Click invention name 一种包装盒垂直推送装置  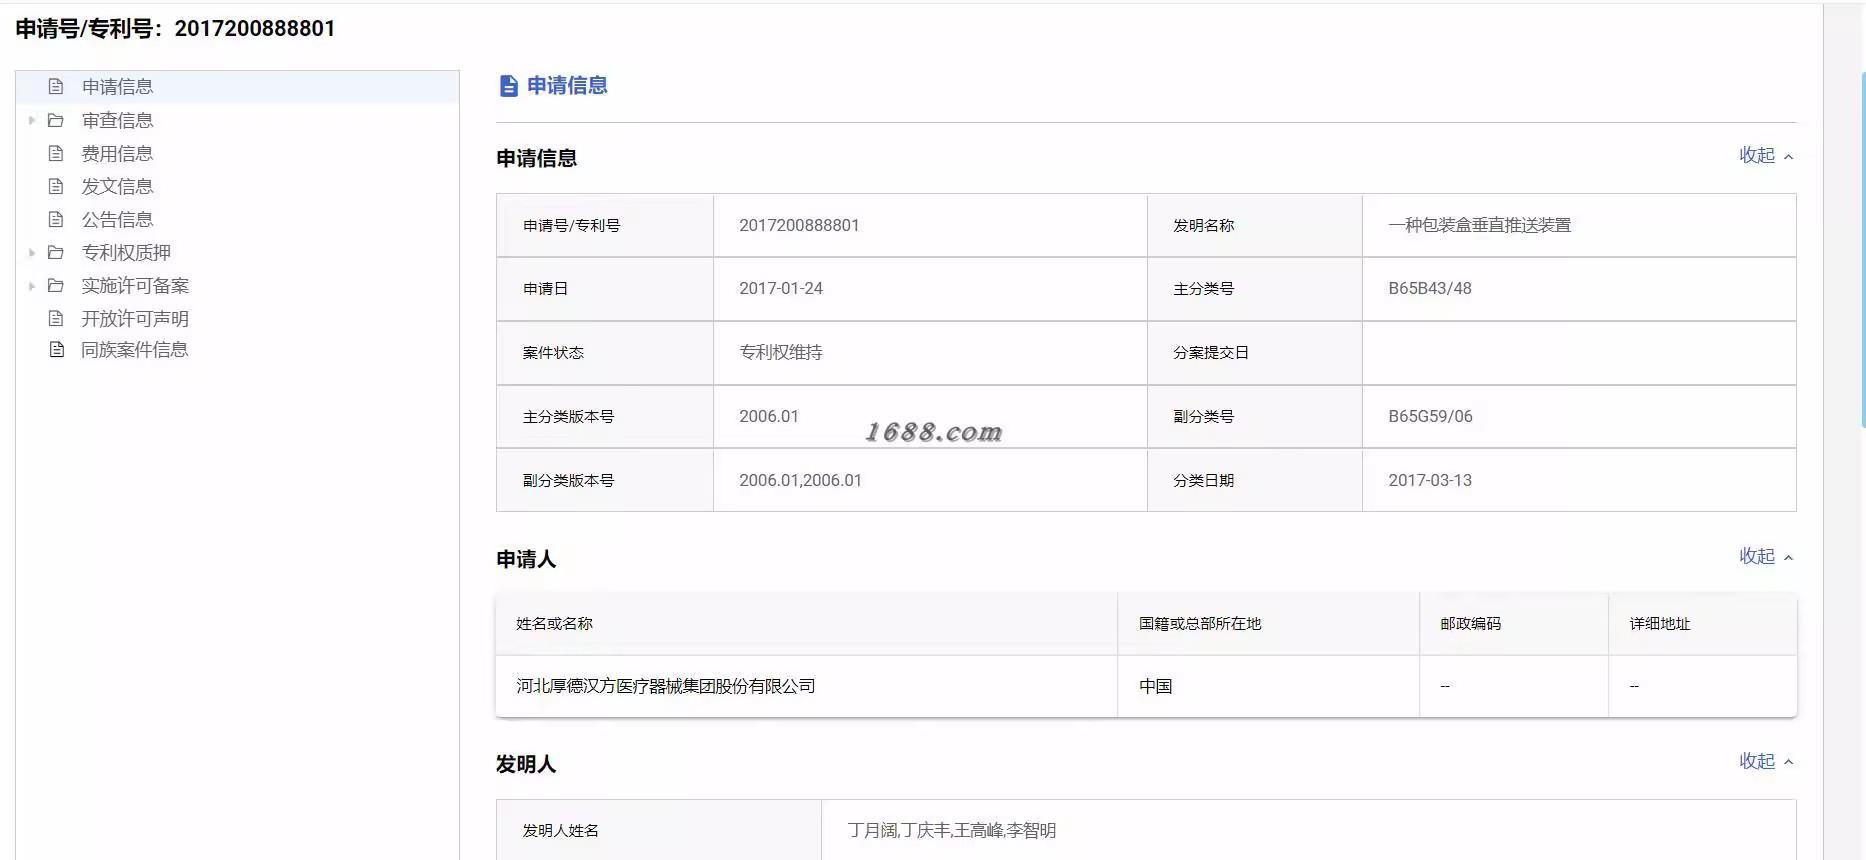(1479, 225)
